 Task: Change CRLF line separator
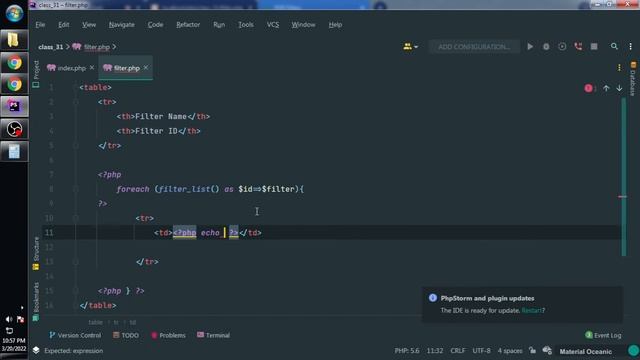tap(458, 351)
